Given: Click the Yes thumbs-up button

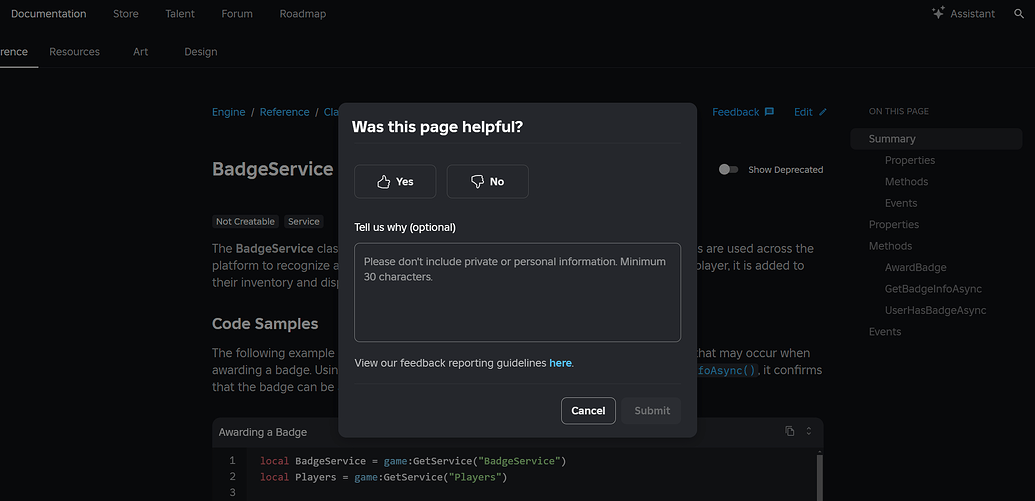Looking at the screenshot, I should pyautogui.click(x=395, y=182).
